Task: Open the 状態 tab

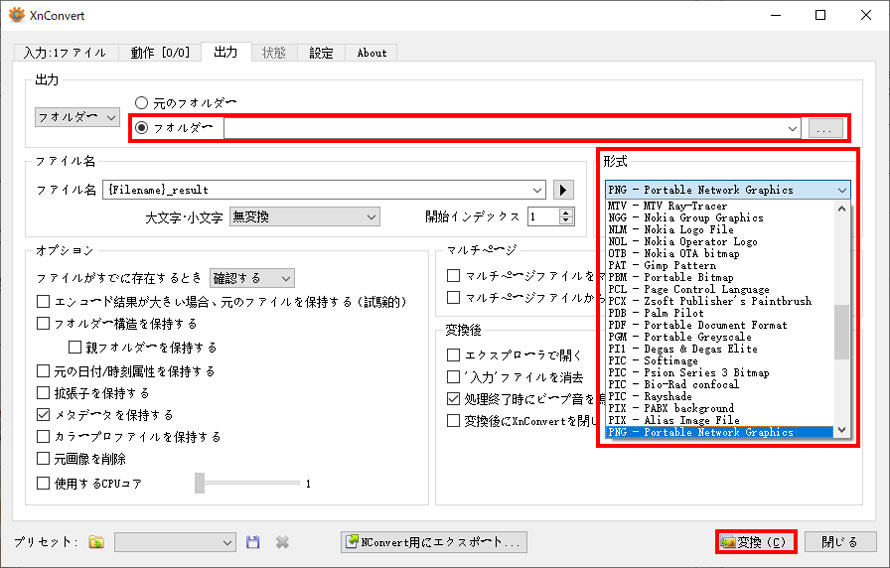Action: point(274,53)
